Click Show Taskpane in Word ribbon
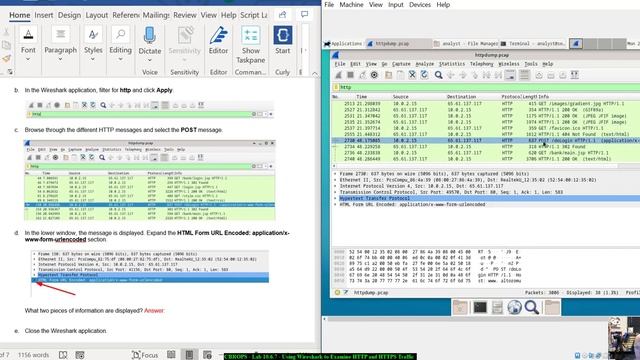This screenshot has width=640, height=360. coord(251,45)
